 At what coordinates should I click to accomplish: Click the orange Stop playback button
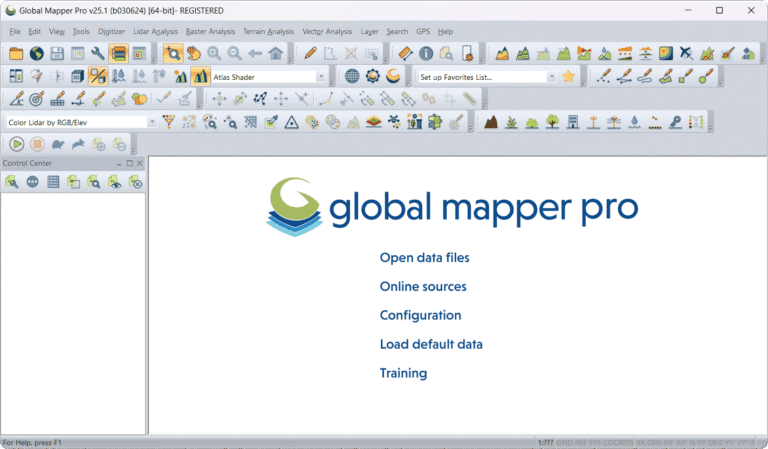coord(37,144)
